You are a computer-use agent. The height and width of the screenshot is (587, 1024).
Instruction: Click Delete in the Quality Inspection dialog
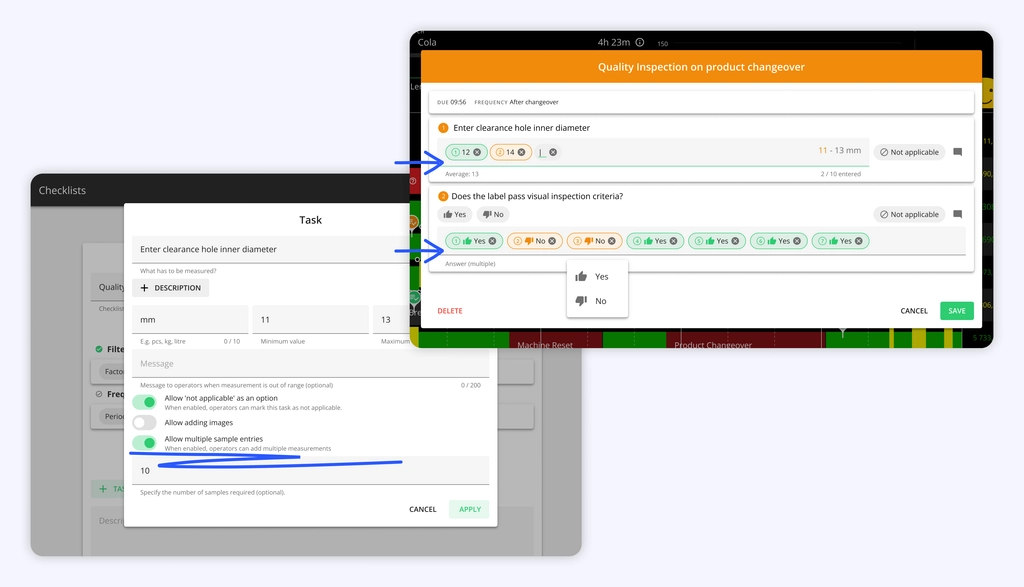450,311
